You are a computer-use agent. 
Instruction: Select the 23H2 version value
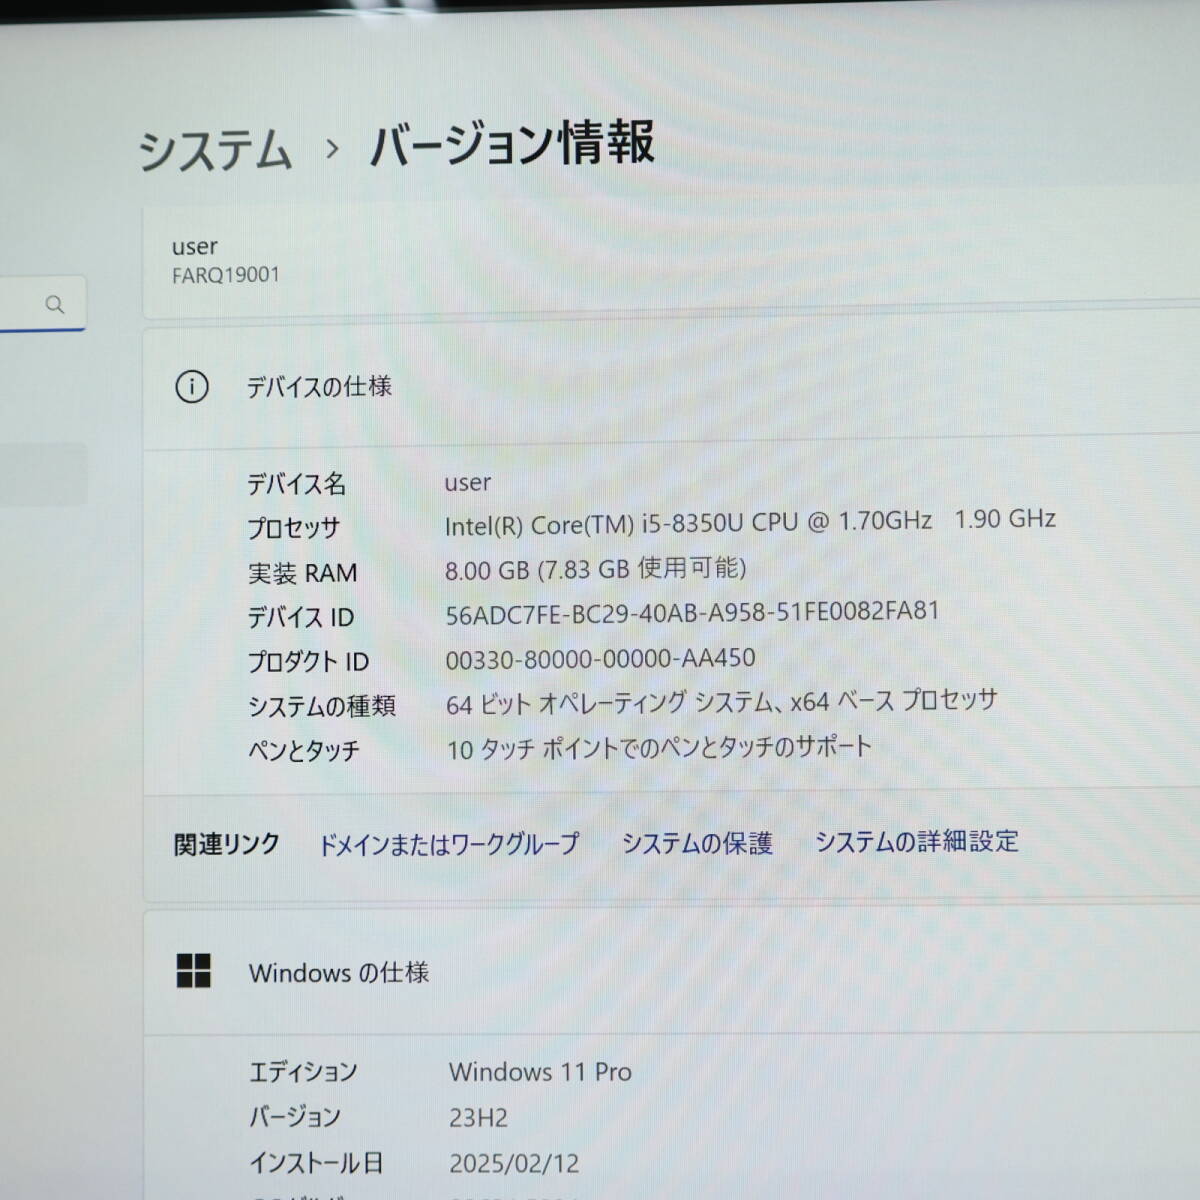(x=478, y=1117)
